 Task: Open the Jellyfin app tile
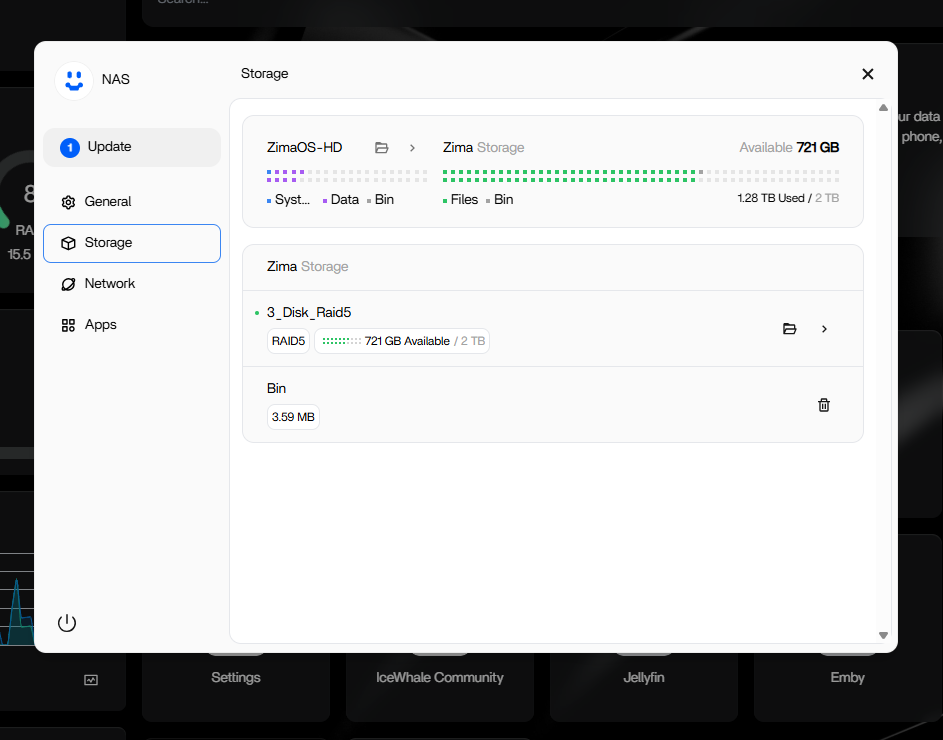pyautogui.click(x=643, y=677)
